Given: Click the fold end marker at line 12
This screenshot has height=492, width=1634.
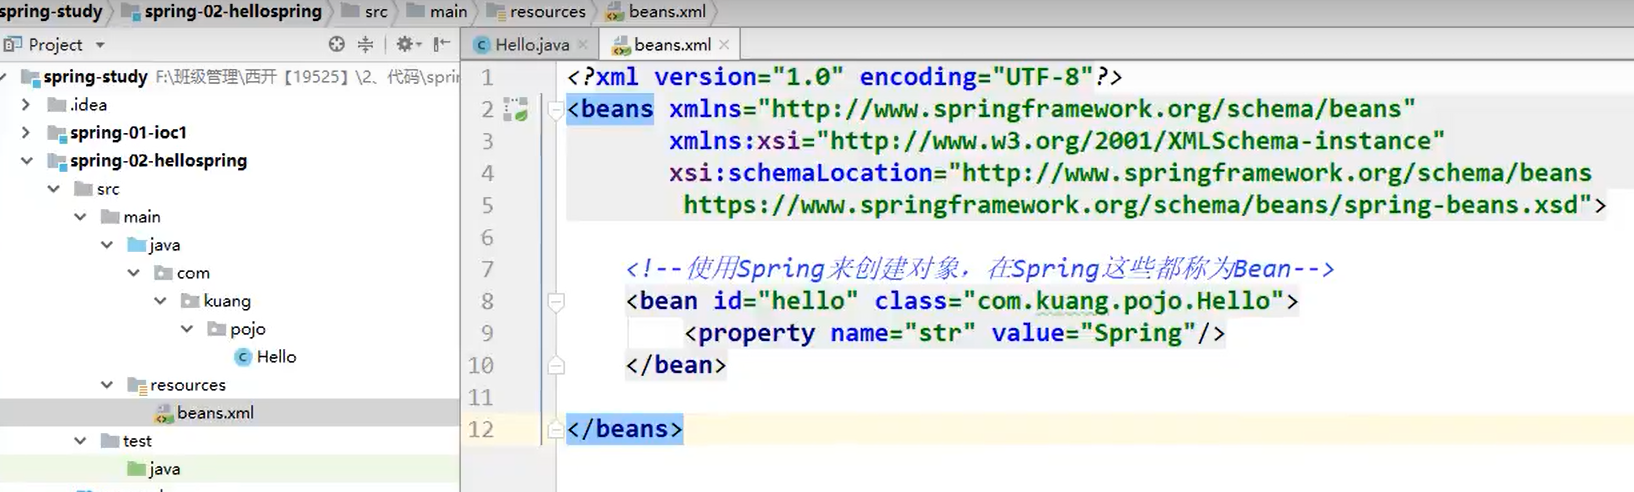Looking at the screenshot, I should coord(556,429).
